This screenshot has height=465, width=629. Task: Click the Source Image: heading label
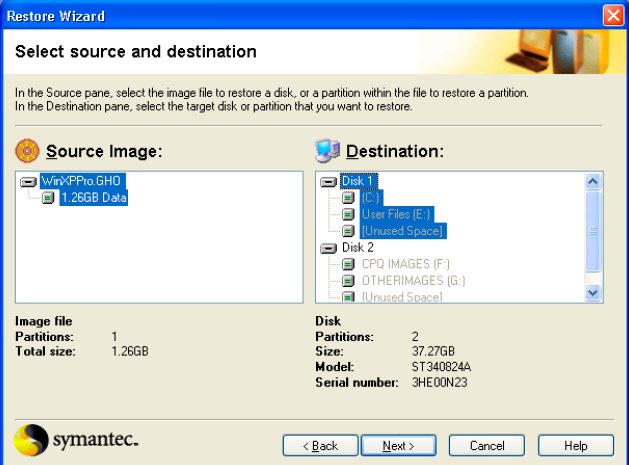click(x=104, y=151)
